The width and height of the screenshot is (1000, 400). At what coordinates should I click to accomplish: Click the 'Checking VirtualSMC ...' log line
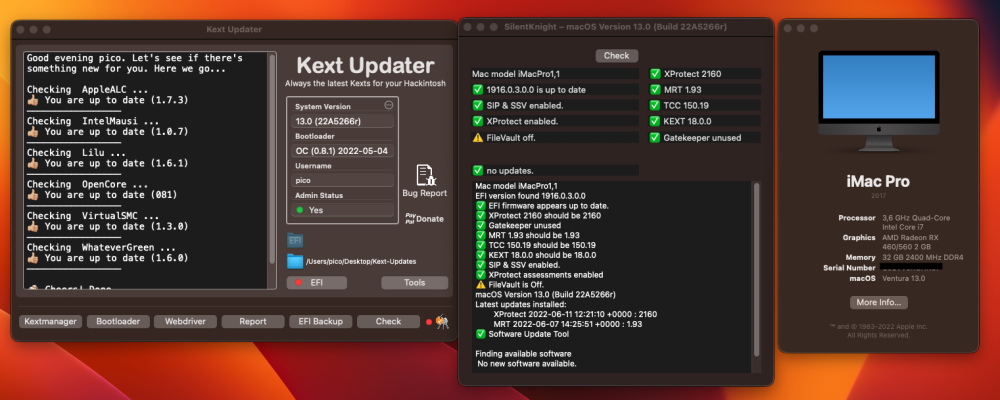93,216
